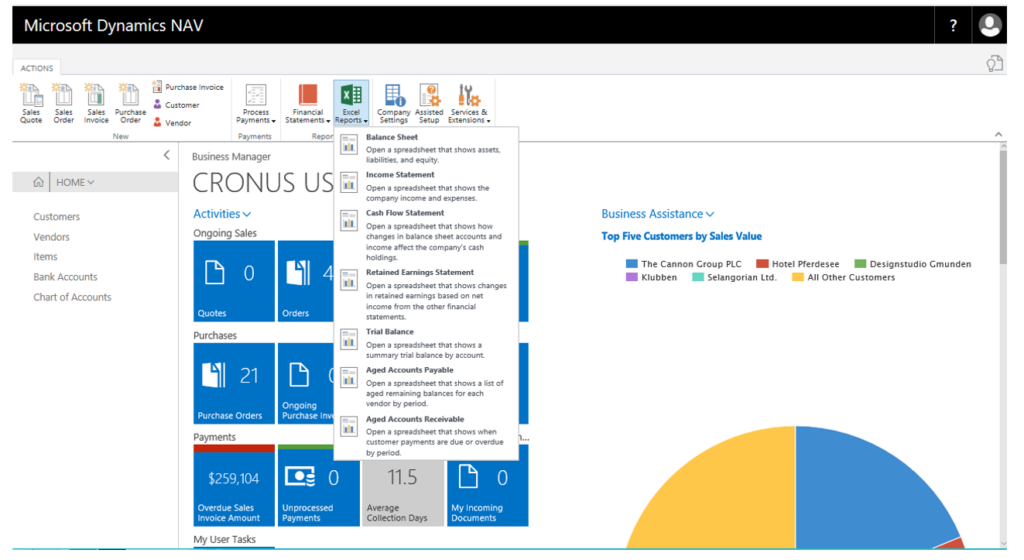Open Vendors in navigation pane

(51, 237)
